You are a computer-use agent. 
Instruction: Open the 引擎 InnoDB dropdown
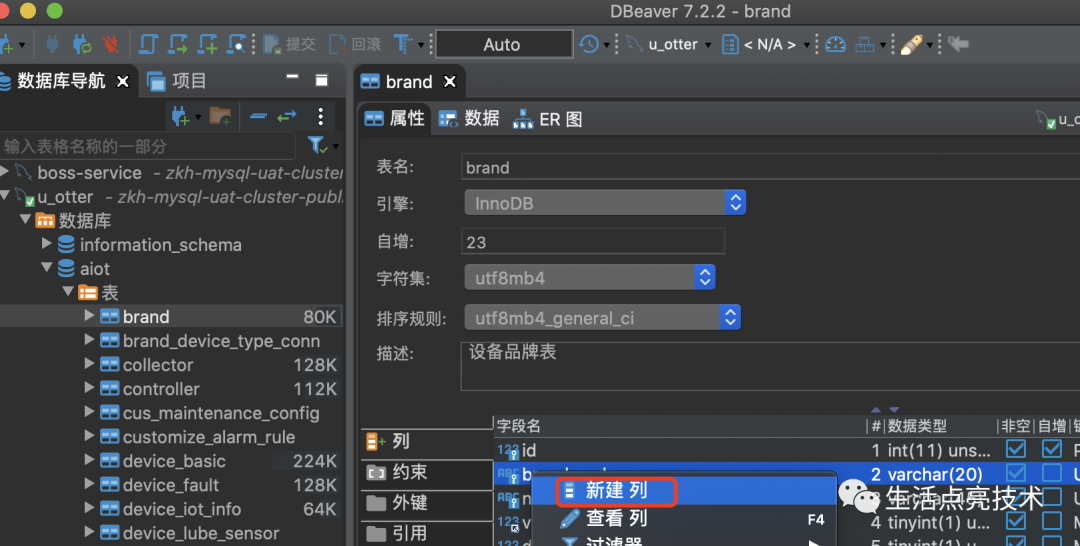[605, 203]
